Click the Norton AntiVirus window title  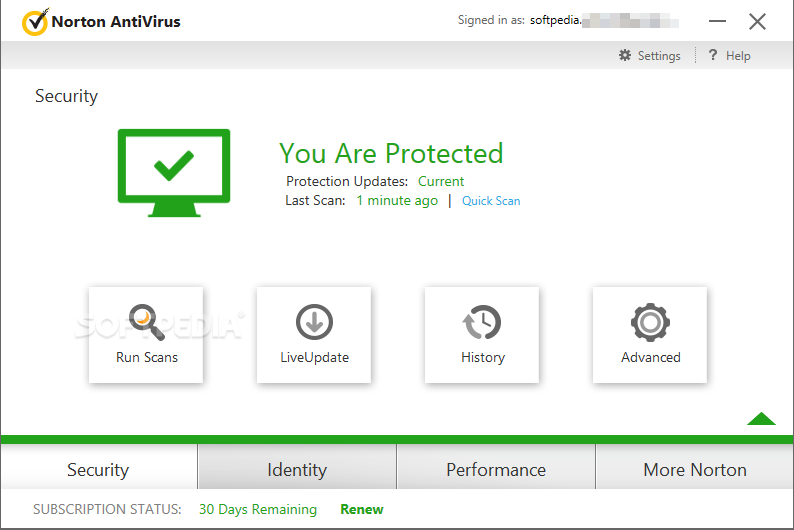pyautogui.click(x=116, y=22)
